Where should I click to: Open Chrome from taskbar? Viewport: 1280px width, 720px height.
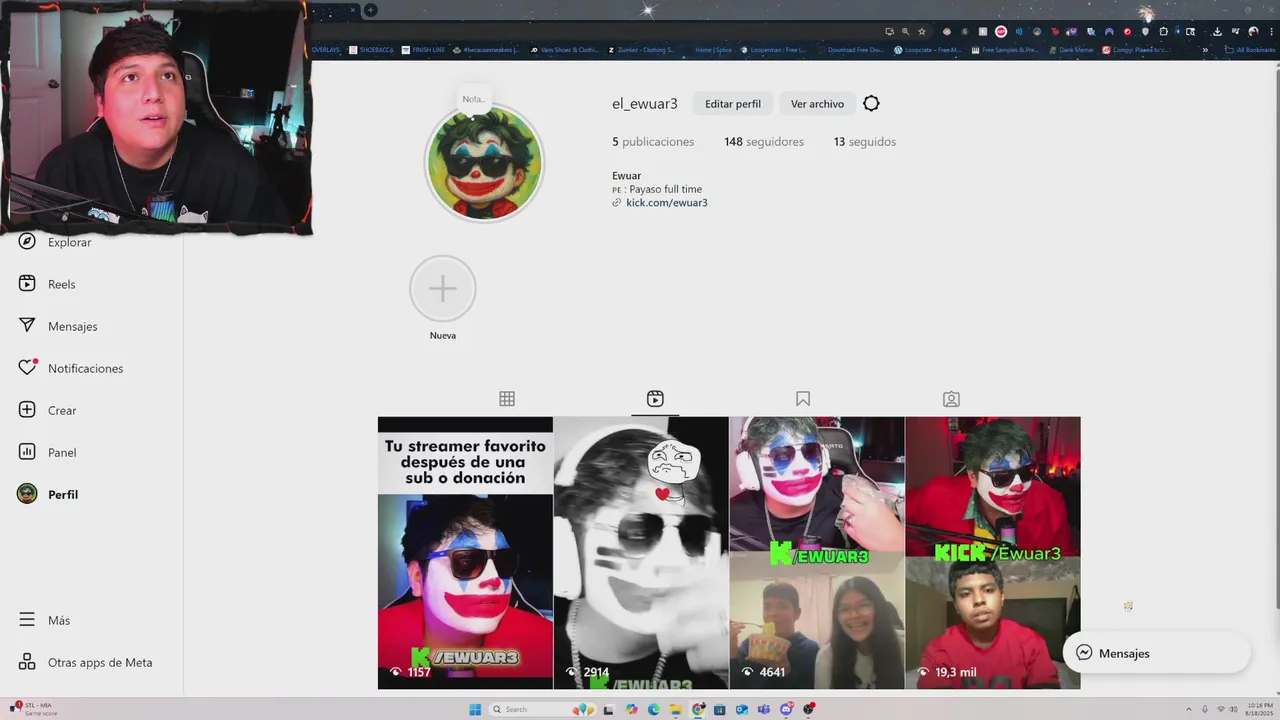[x=698, y=710]
